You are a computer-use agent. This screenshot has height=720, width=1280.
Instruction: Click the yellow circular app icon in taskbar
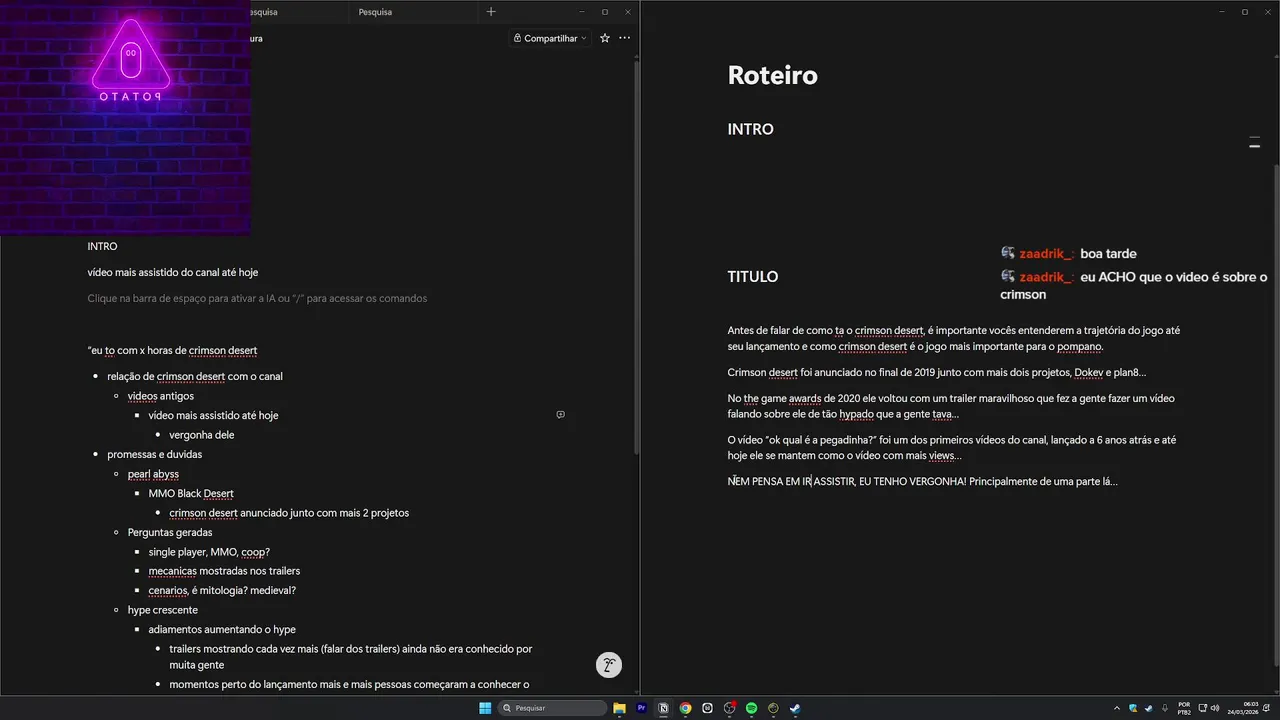774,708
